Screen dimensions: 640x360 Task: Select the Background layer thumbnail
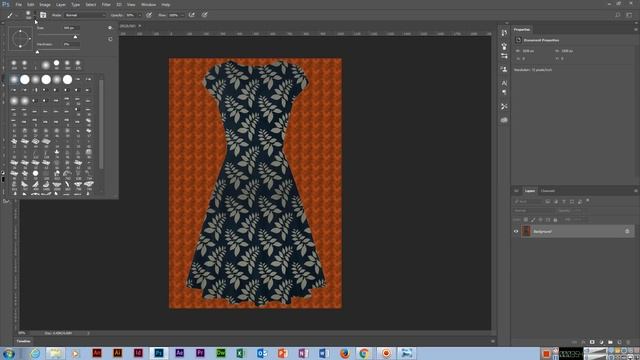point(526,231)
